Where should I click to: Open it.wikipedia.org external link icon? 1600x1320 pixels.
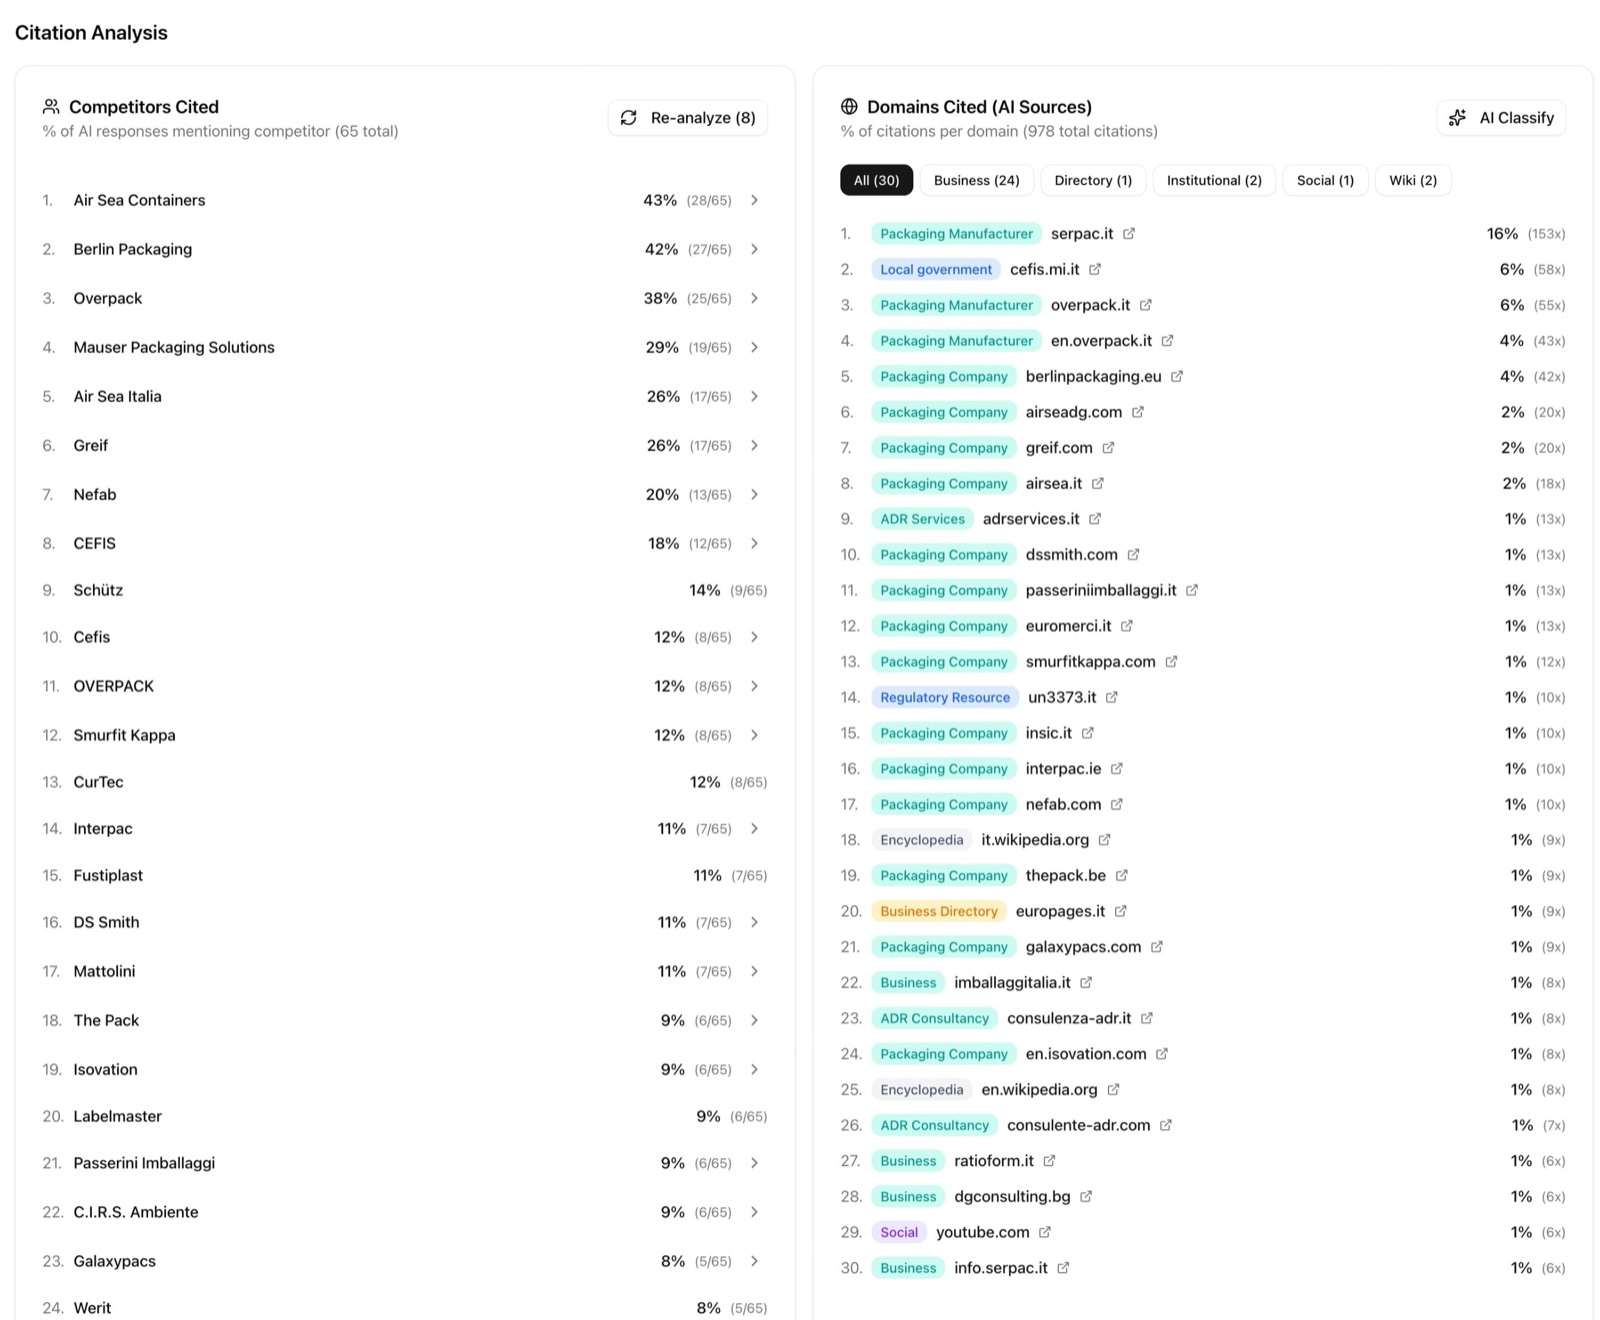[1105, 840]
